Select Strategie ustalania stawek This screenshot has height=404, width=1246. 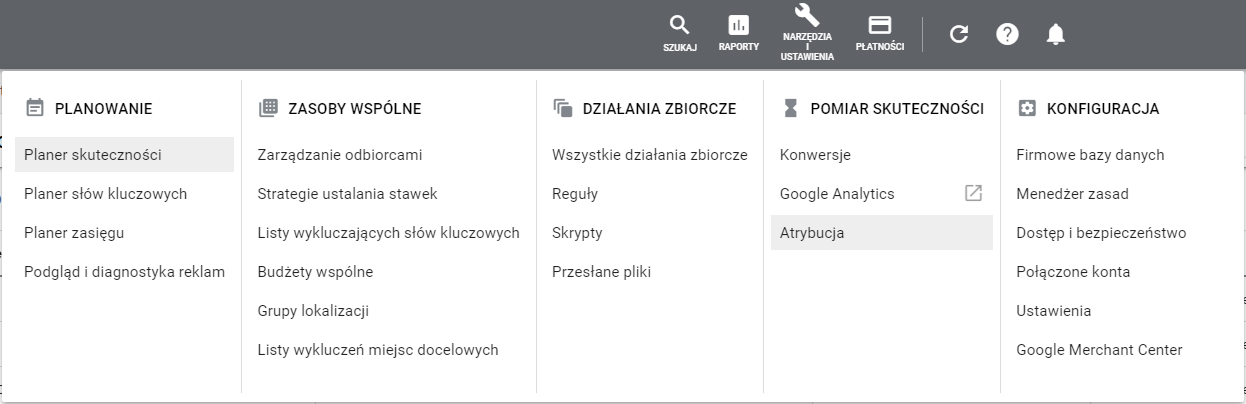(x=347, y=194)
